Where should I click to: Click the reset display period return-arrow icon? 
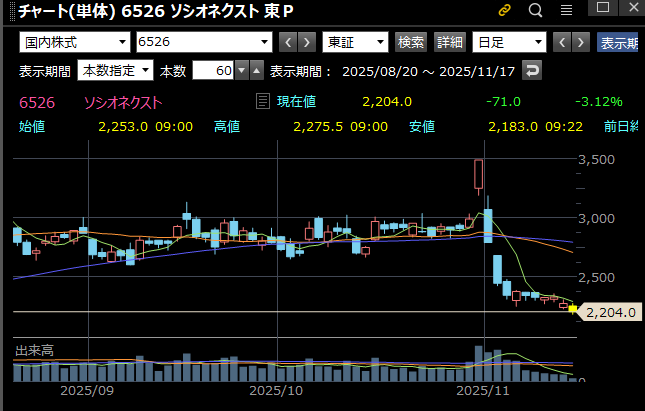(x=532, y=71)
